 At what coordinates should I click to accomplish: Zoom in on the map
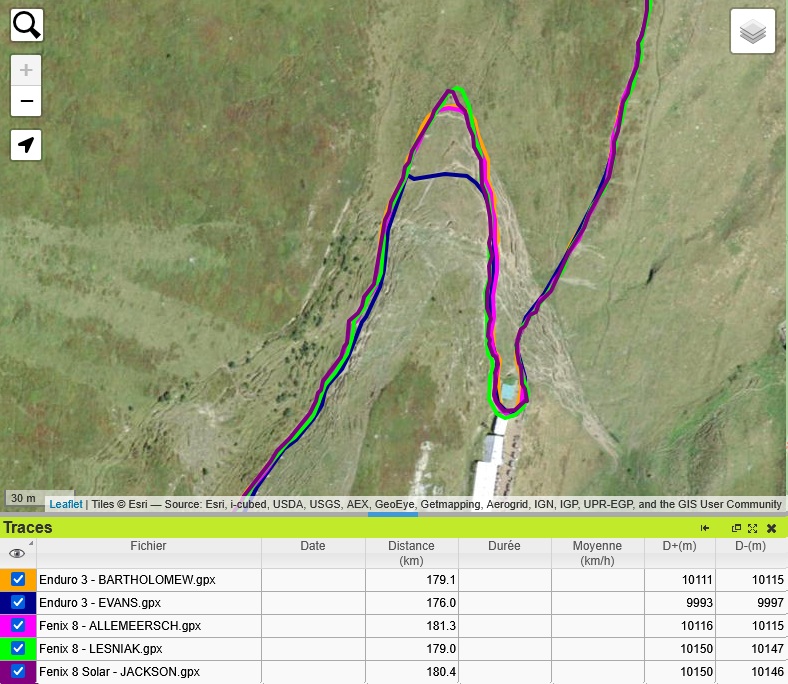point(26,70)
